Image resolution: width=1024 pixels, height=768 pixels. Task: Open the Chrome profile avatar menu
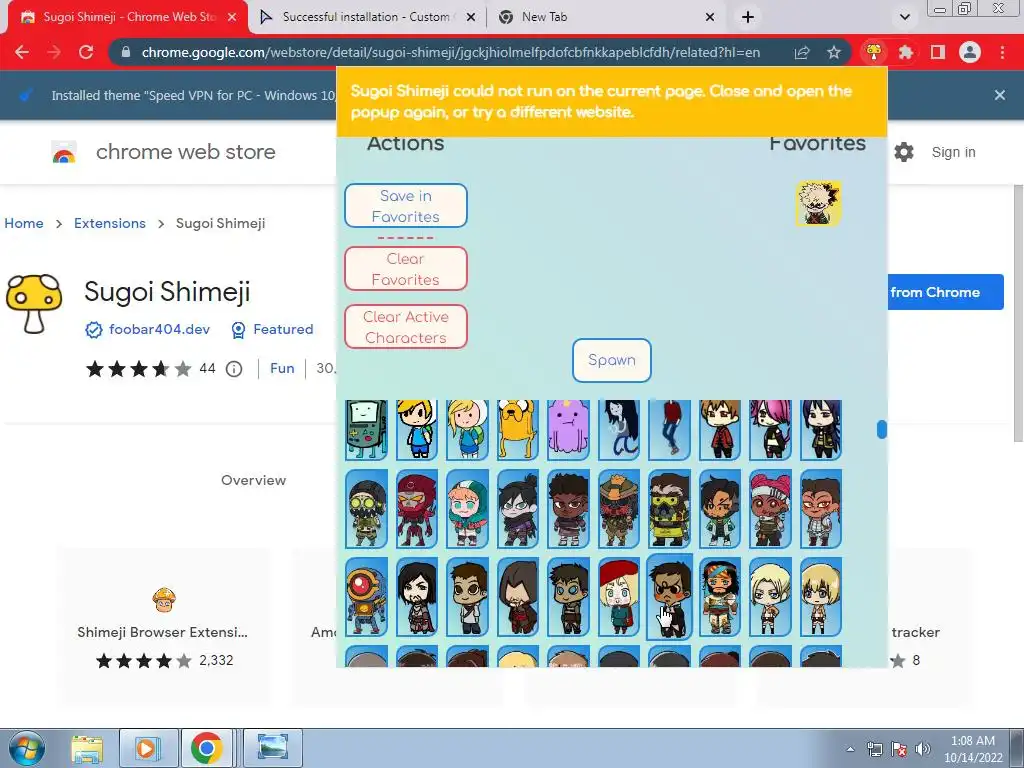click(x=970, y=52)
